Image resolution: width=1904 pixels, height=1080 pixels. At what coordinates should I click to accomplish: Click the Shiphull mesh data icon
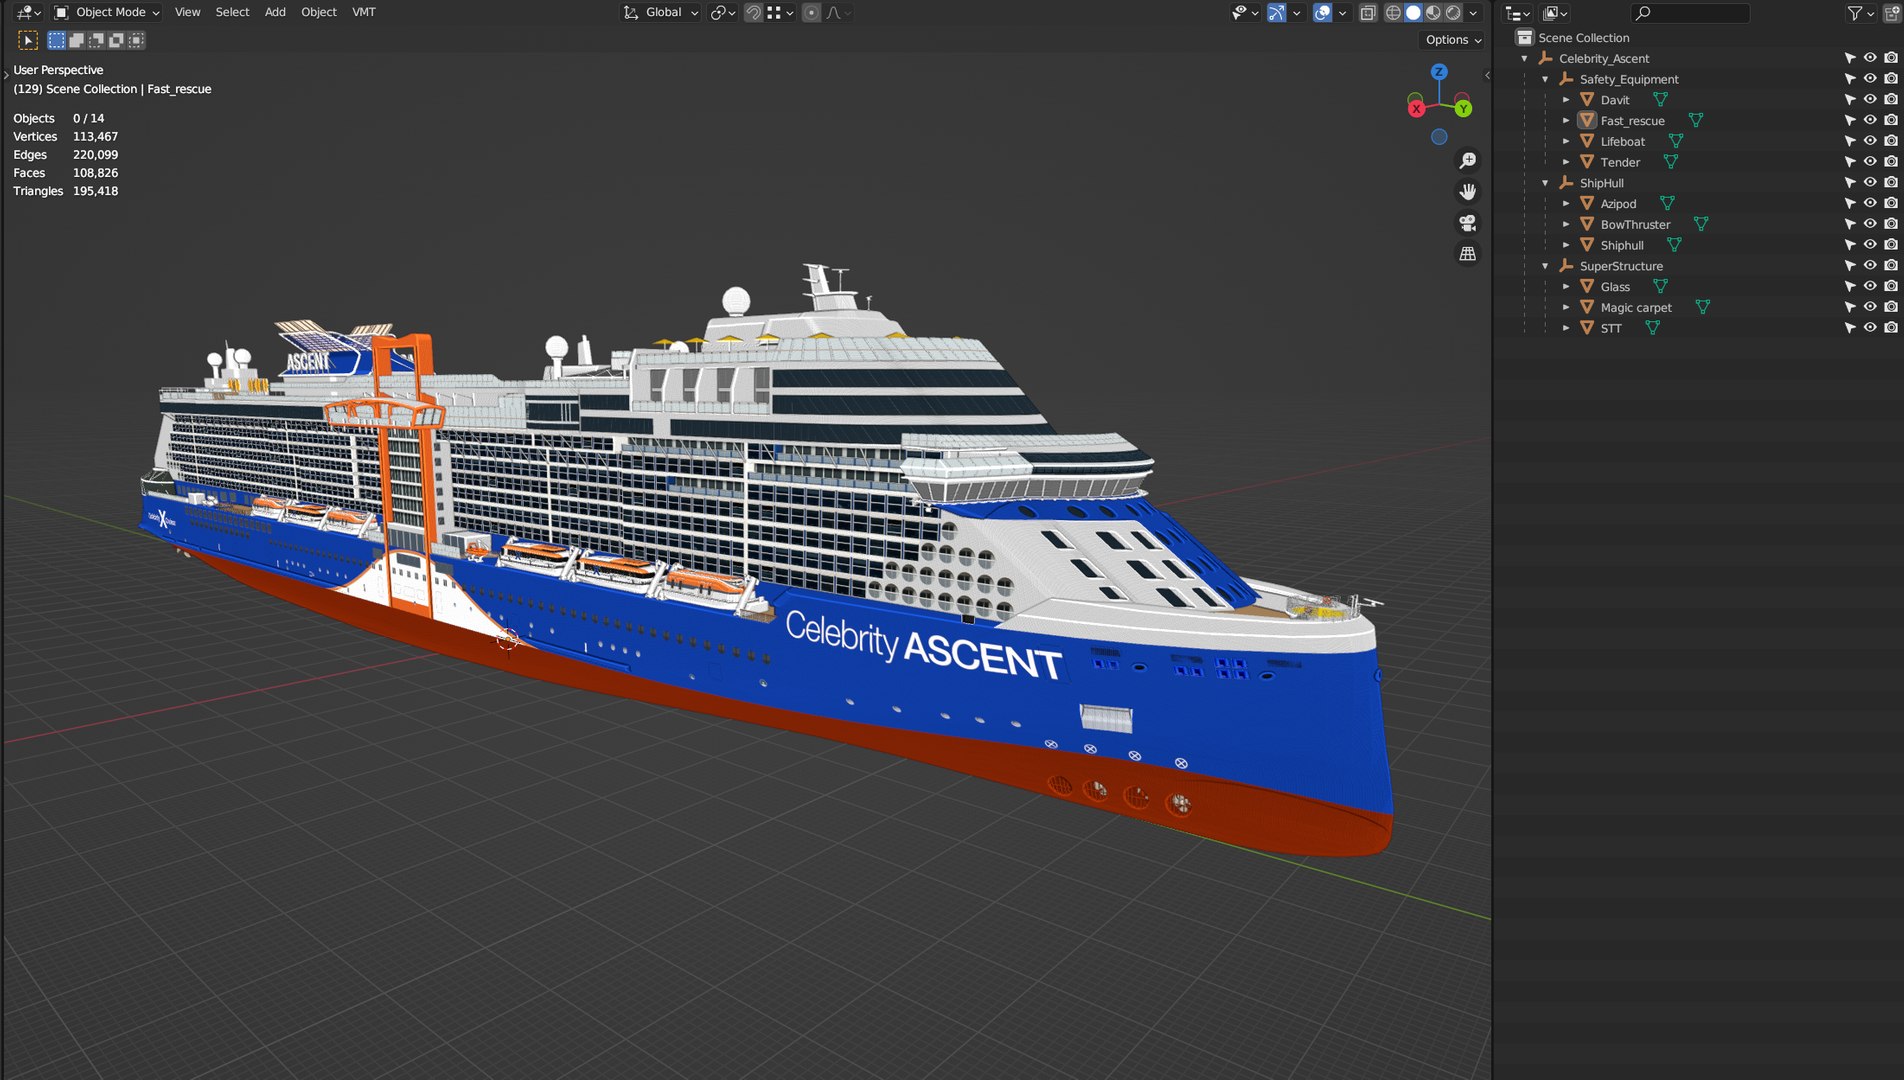(1674, 245)
